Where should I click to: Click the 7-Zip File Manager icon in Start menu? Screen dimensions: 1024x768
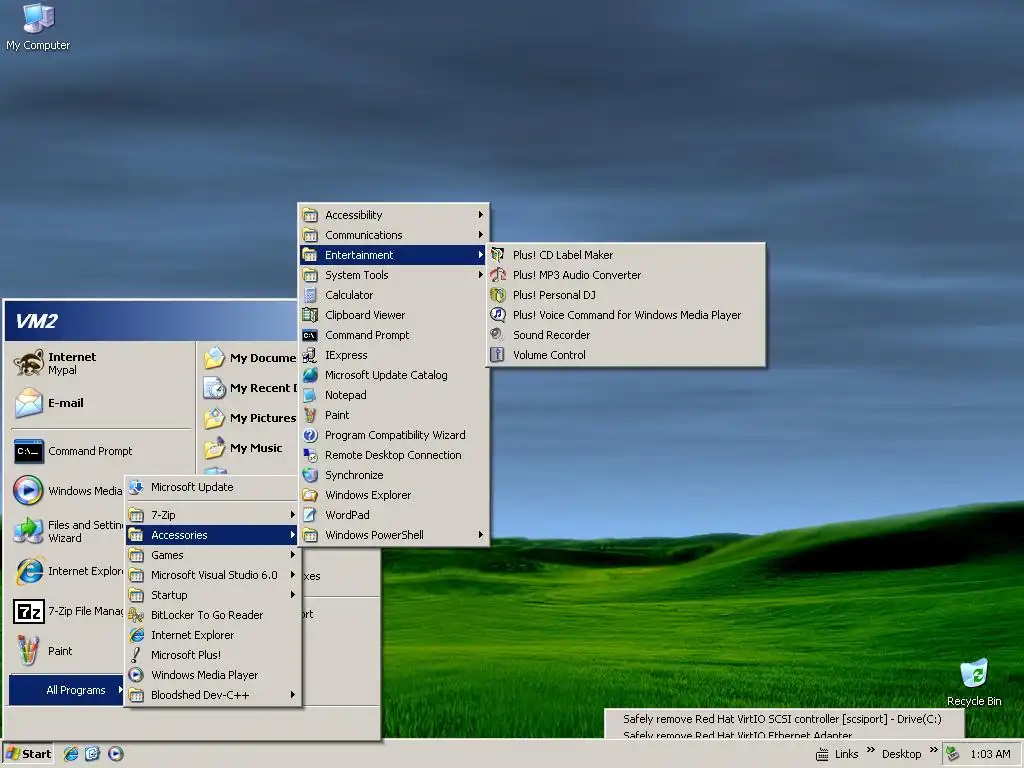tap(29, 612)
